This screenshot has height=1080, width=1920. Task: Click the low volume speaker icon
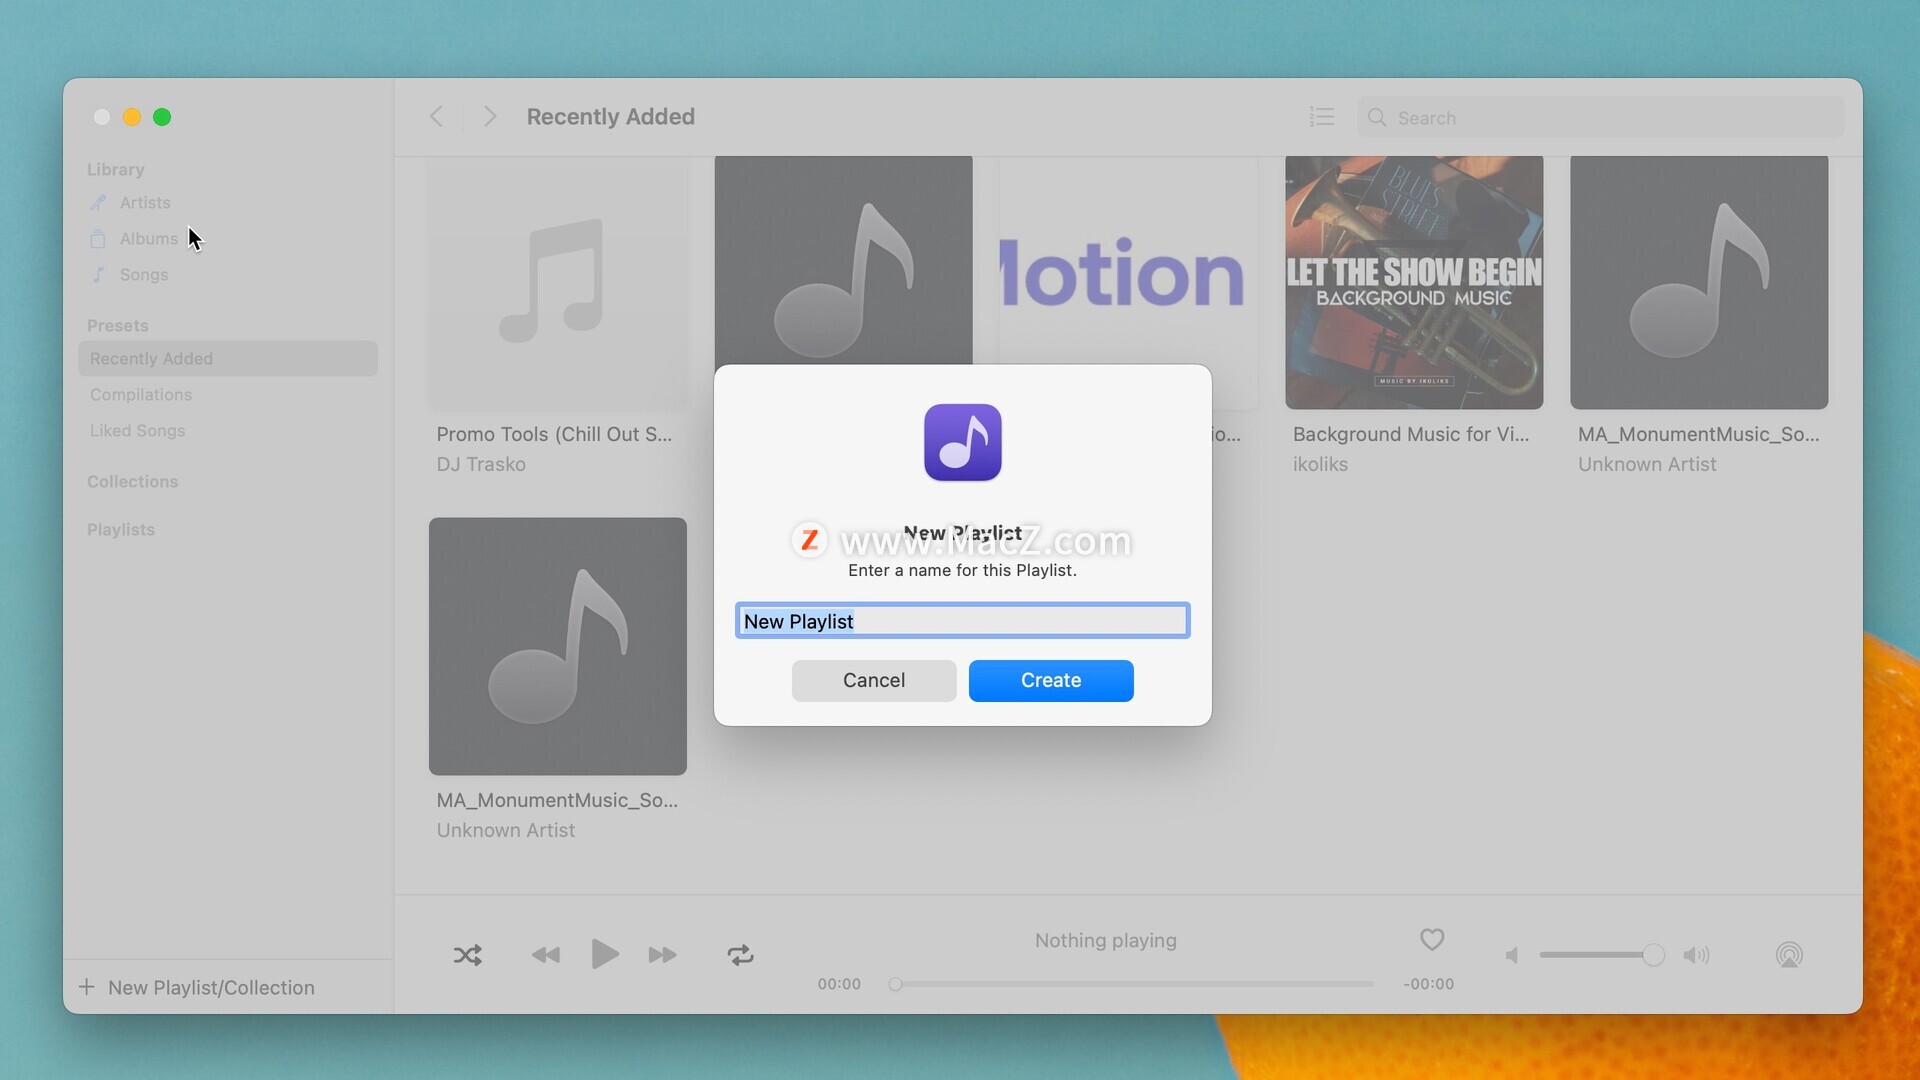[1512, 955]
